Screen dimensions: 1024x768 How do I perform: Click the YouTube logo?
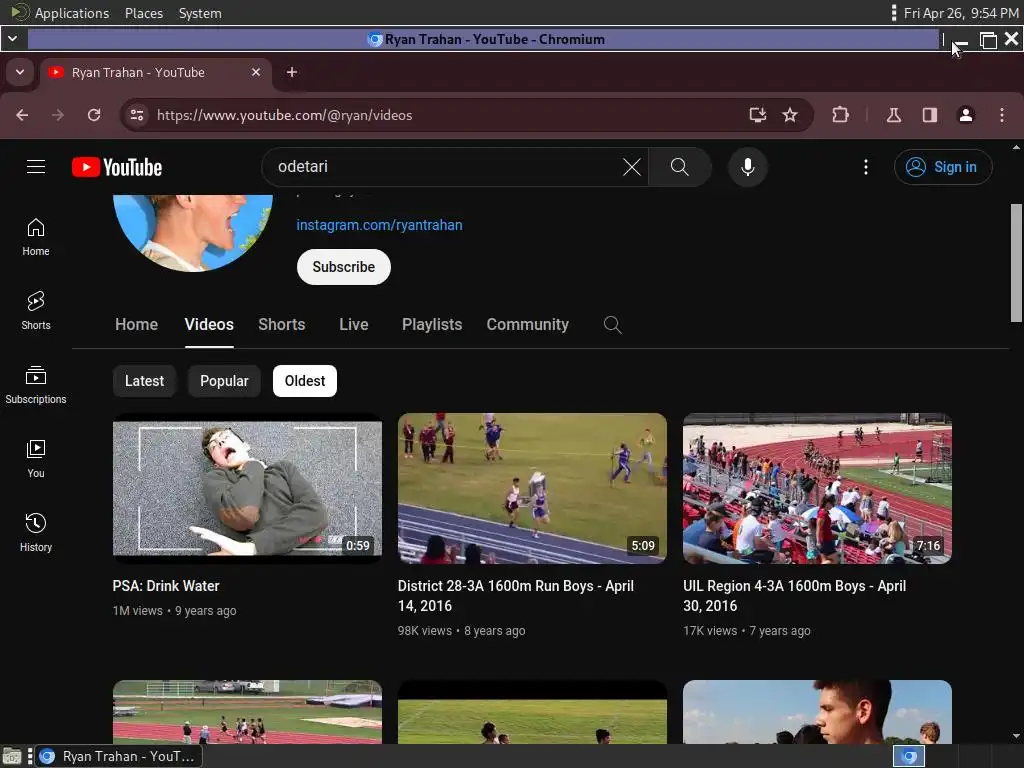(x=117, y=167)
